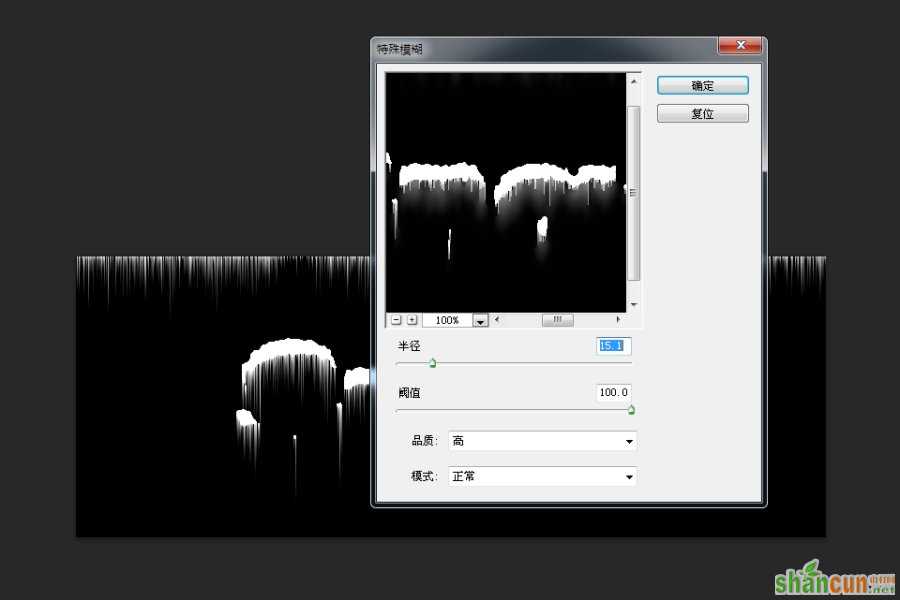Click preview scroll-up arrow
The width and height of the screenshot is (900, 600).
pos(634,82)
